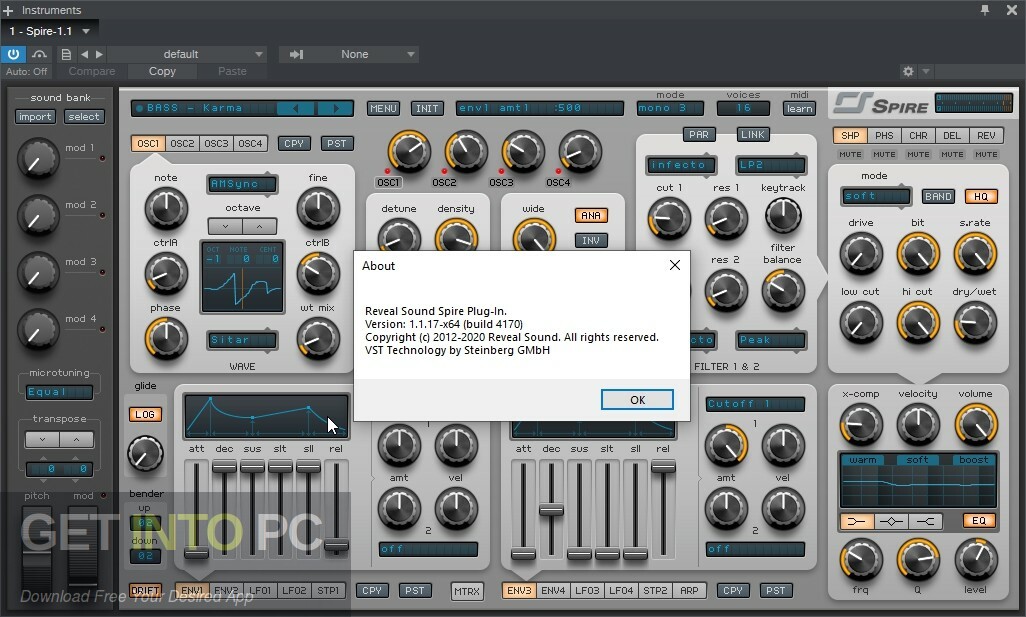Switch to the OSC3 tab
This screenshot has width=1026, height=617.
(x=216, y=143)
